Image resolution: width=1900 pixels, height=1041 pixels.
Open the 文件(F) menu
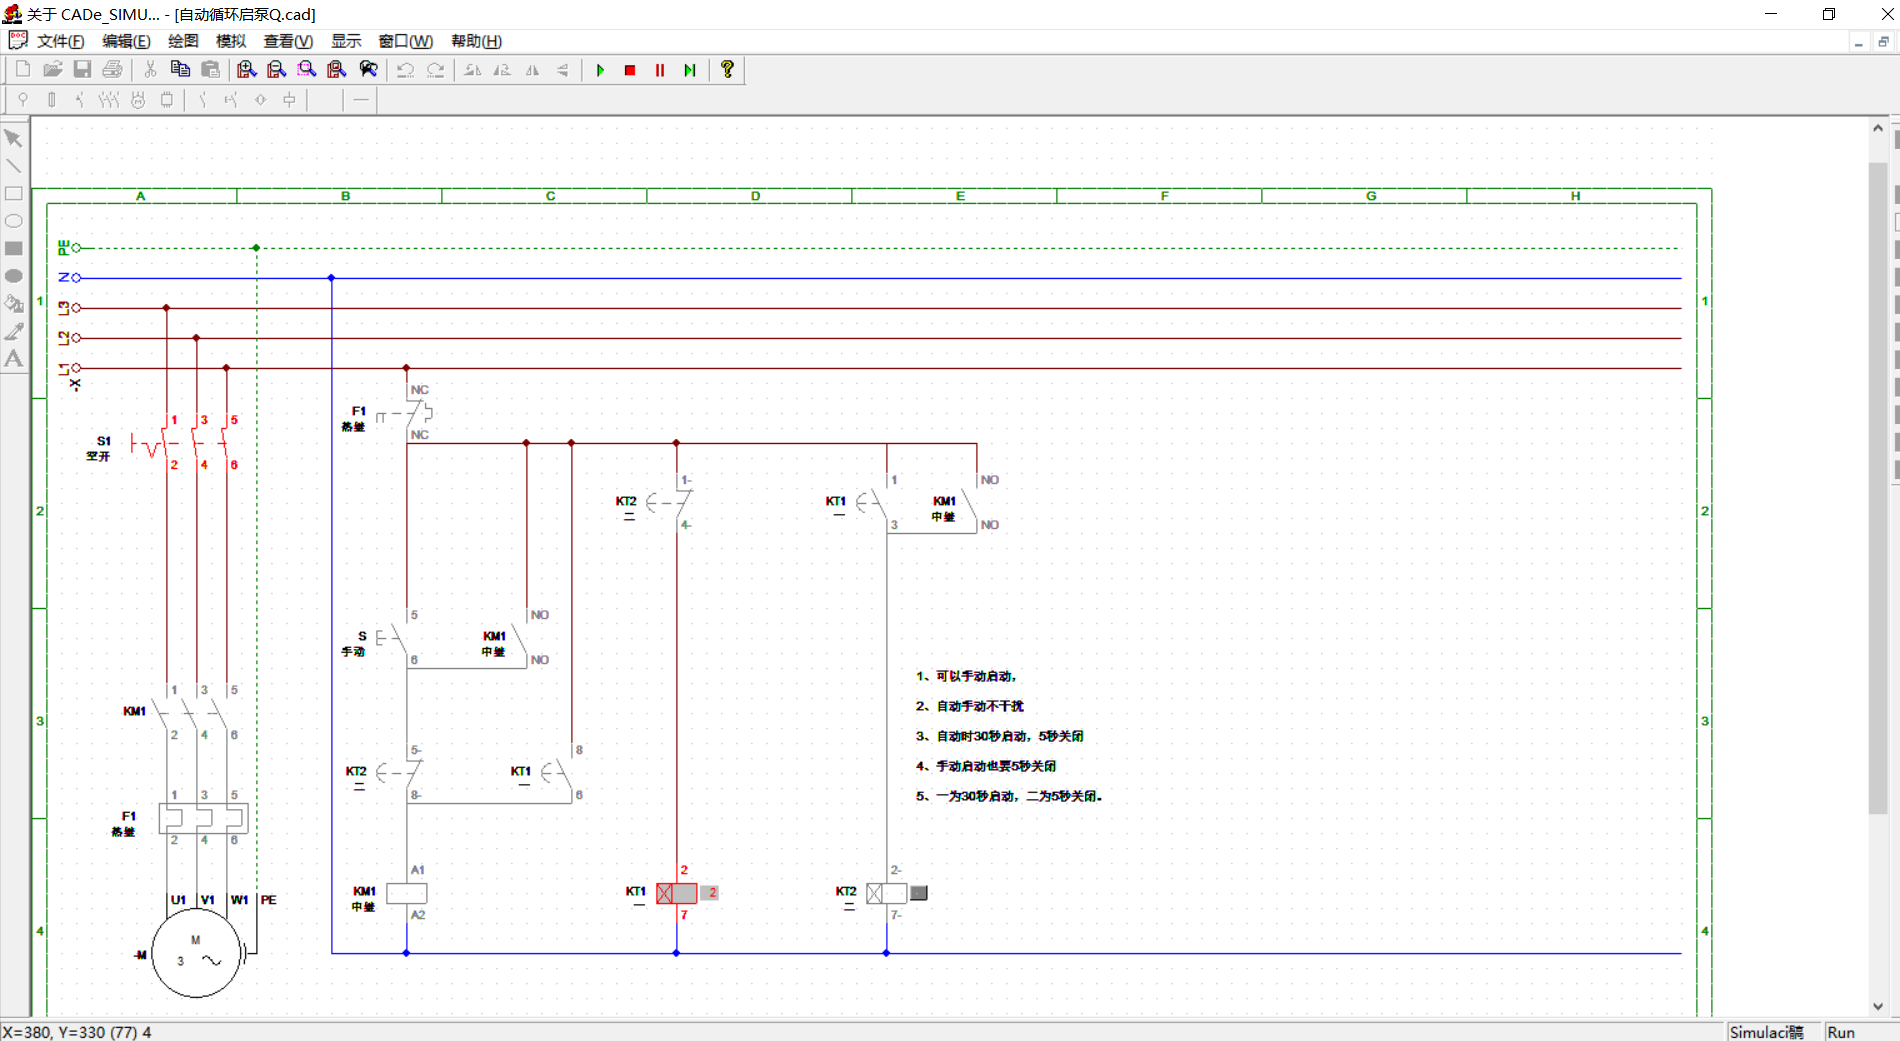tap(60, 41)
